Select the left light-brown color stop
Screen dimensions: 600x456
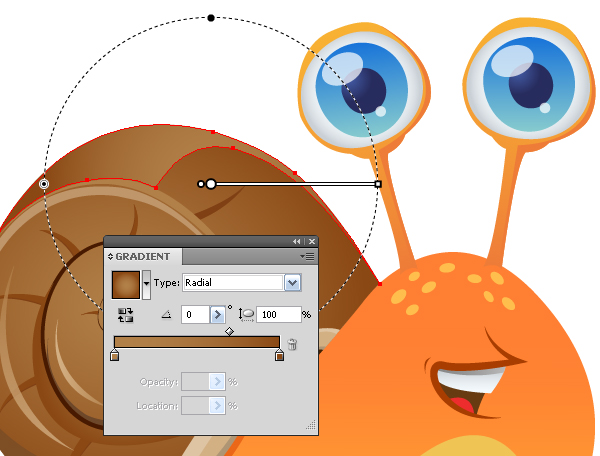coord(114,355)
